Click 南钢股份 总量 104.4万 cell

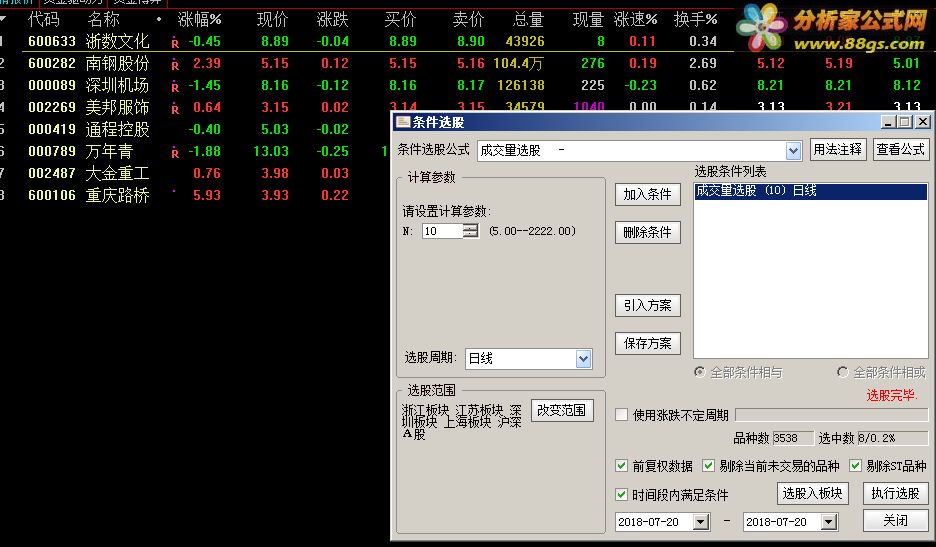(x=519, y=63)
